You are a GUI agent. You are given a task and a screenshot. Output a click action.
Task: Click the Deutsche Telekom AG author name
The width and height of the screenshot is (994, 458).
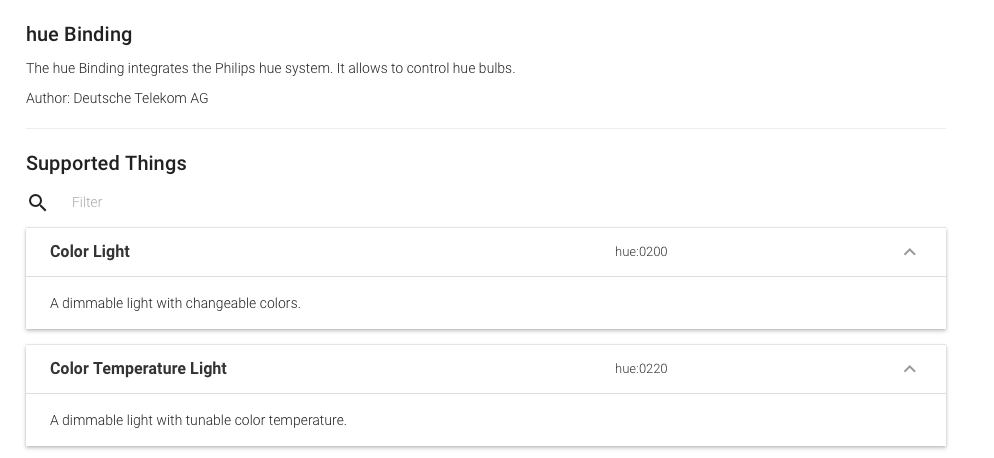(141, 98)
